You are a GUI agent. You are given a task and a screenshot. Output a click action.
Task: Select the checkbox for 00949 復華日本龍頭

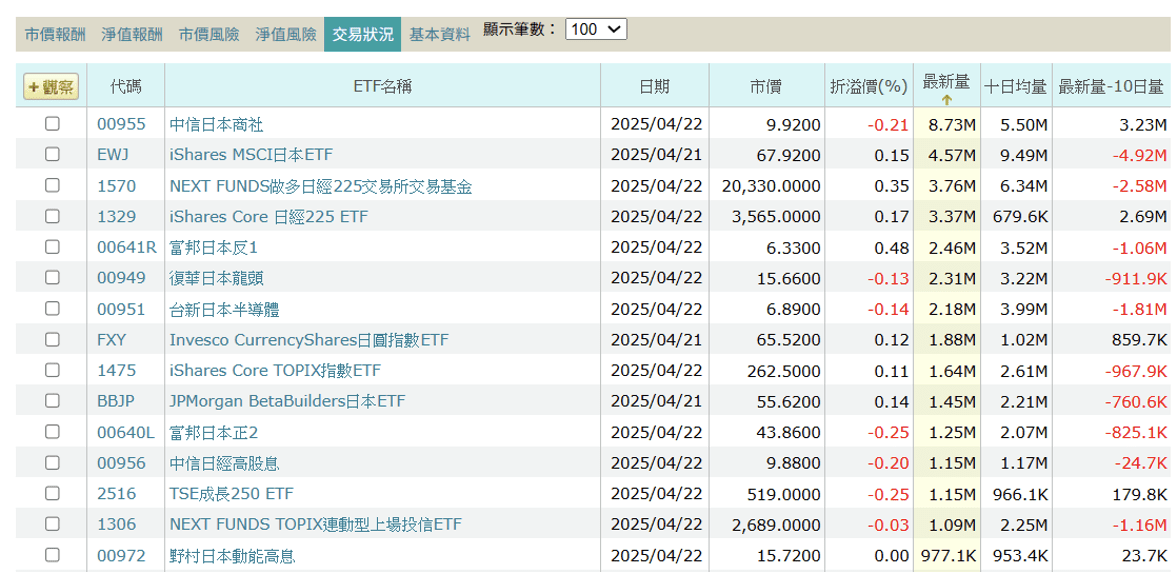coord(52,277)
